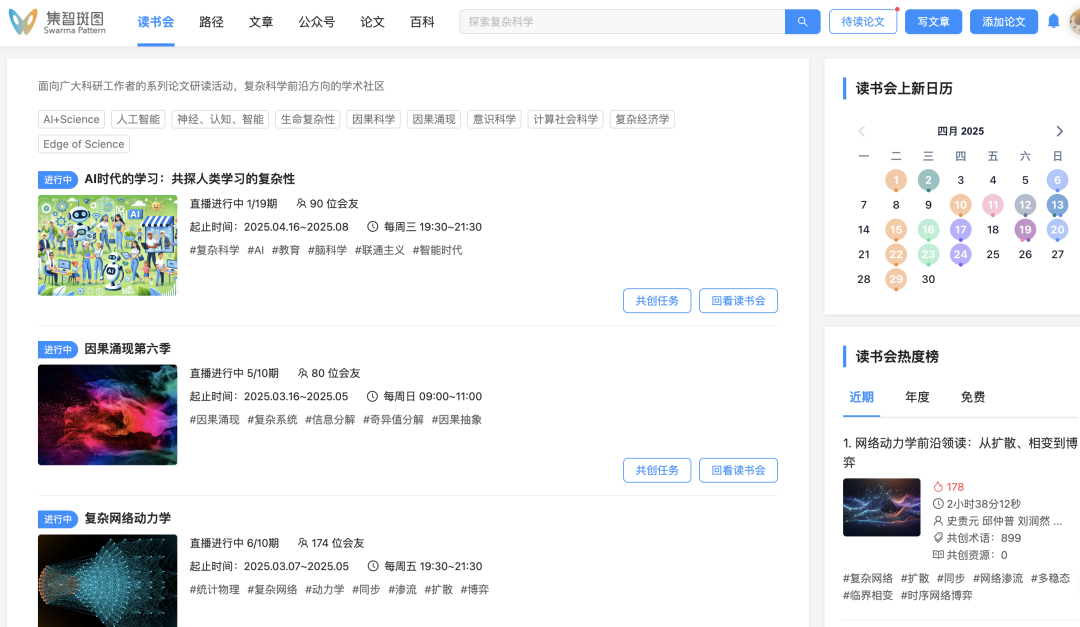Show 免费 tab in hot ranking

click(x=972, y=397)
